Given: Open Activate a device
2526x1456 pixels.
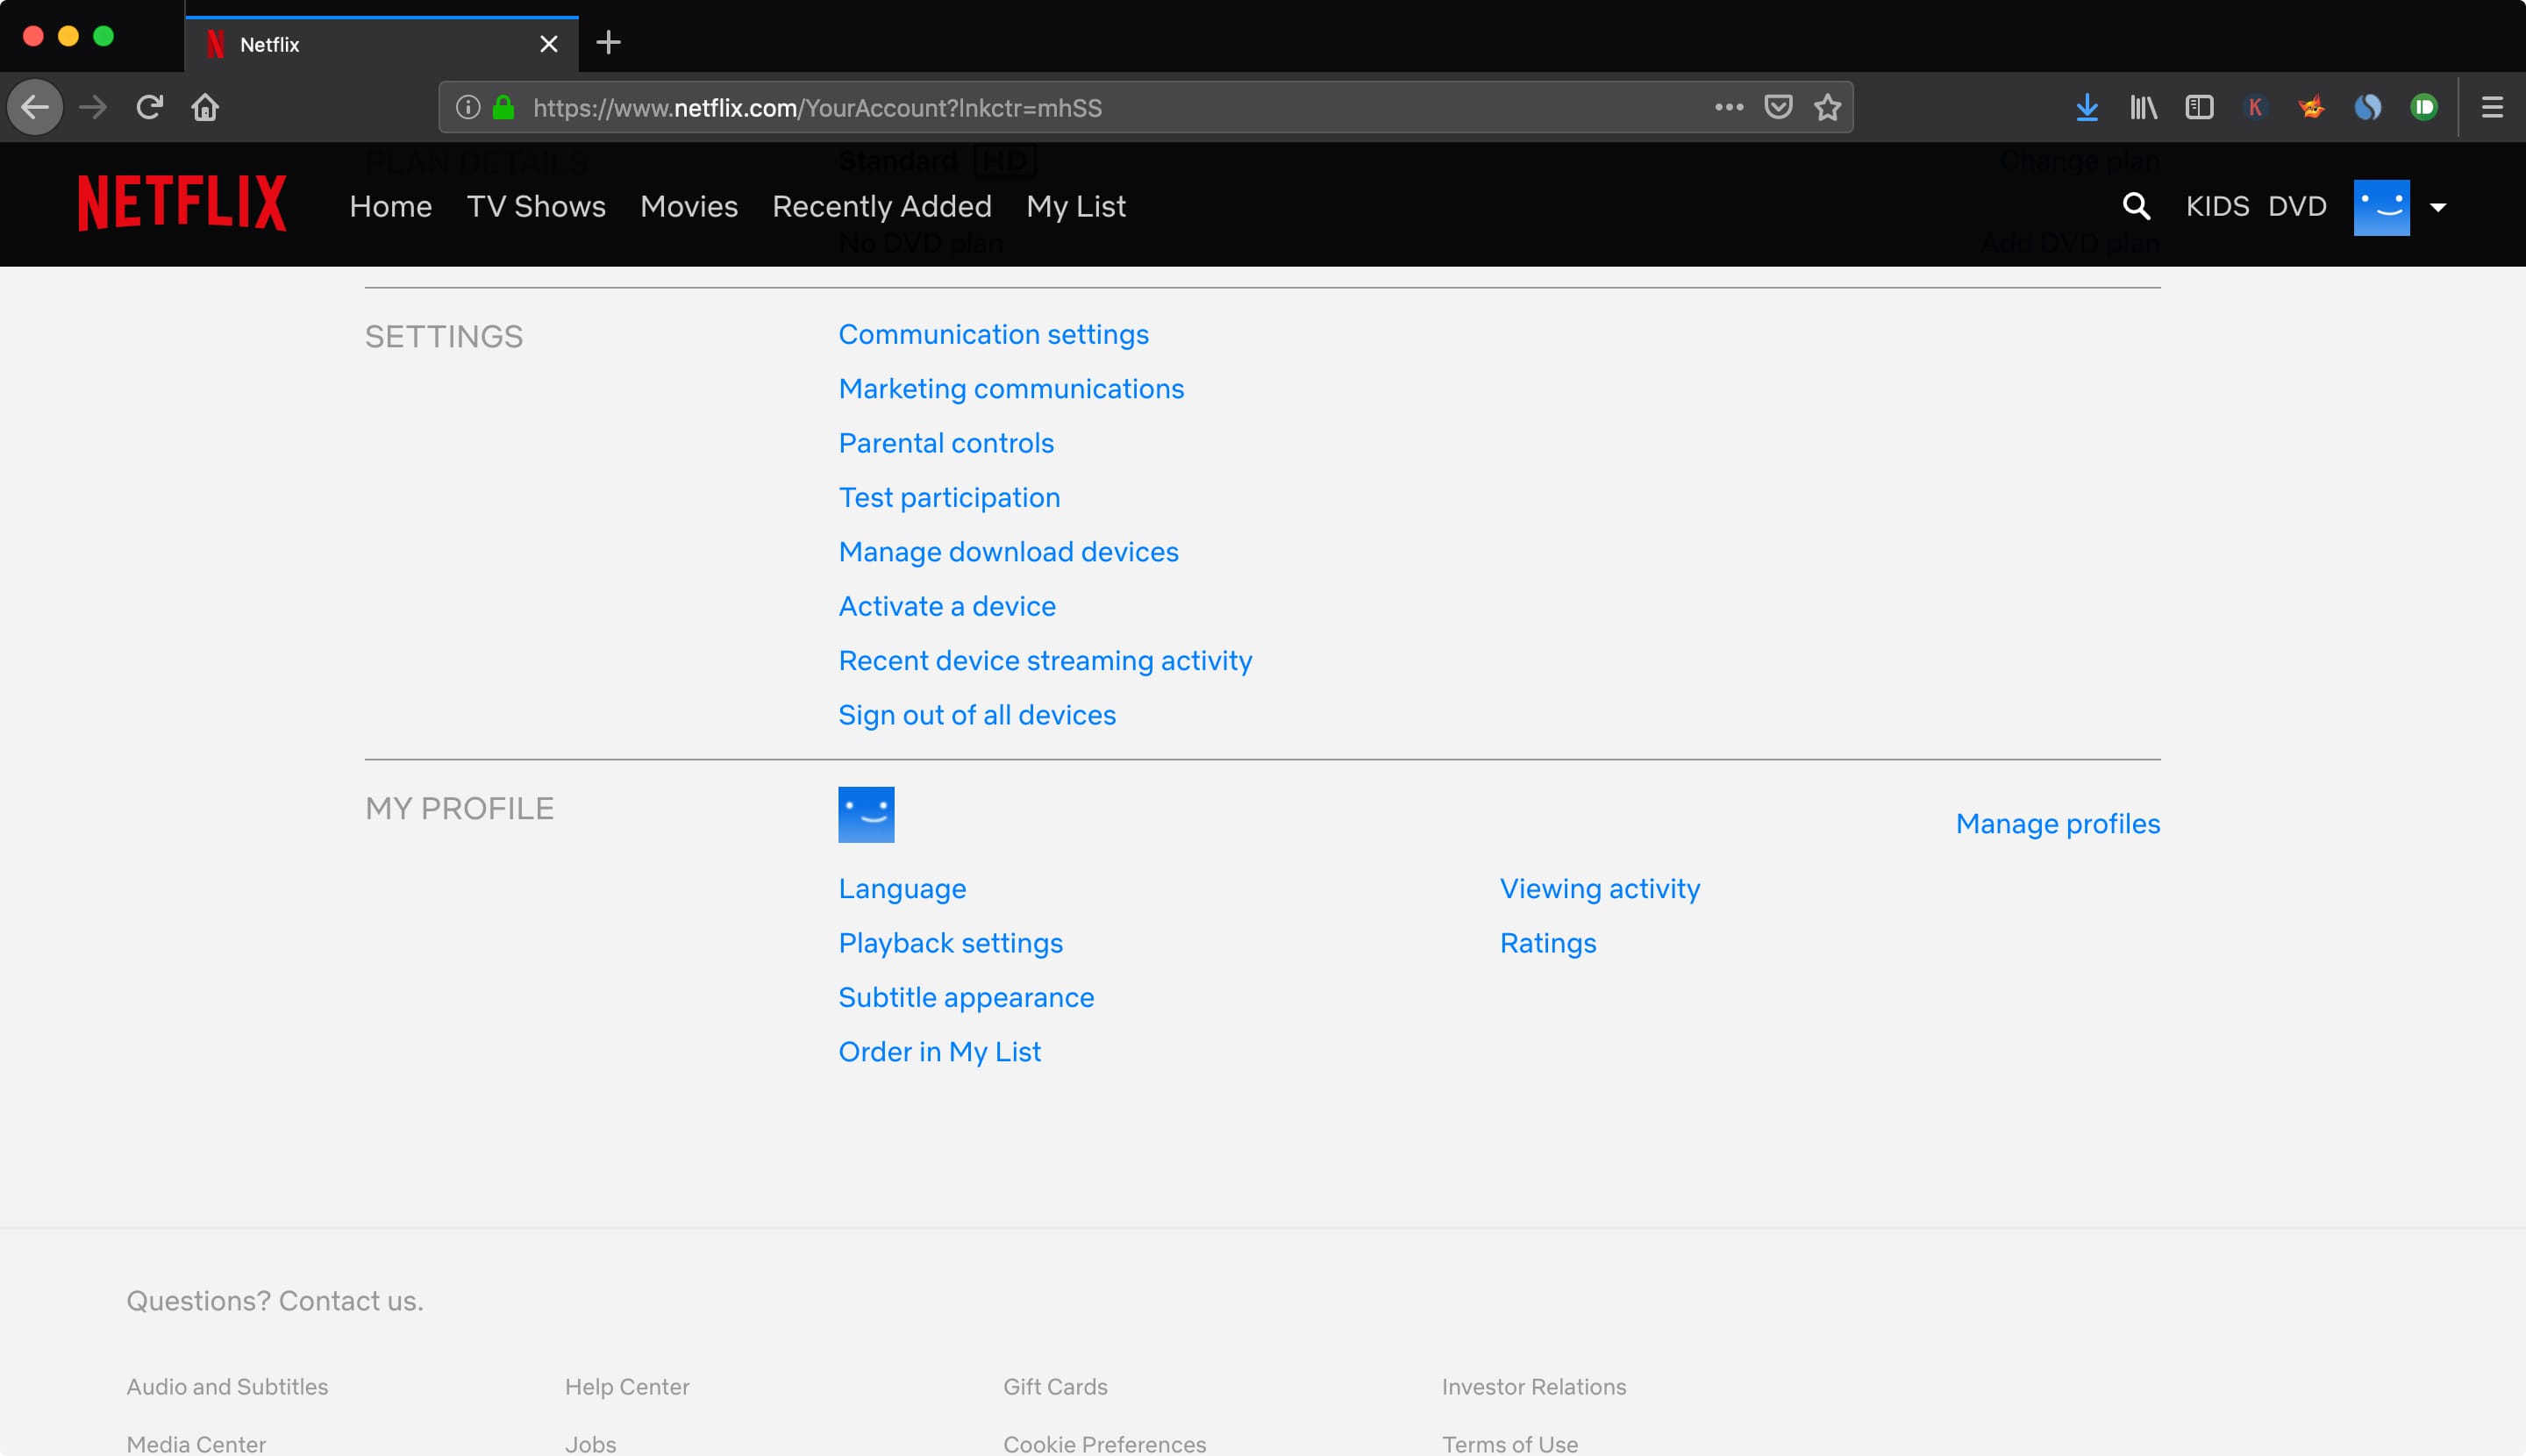Looking at the screenshot, I should (947, 606).
